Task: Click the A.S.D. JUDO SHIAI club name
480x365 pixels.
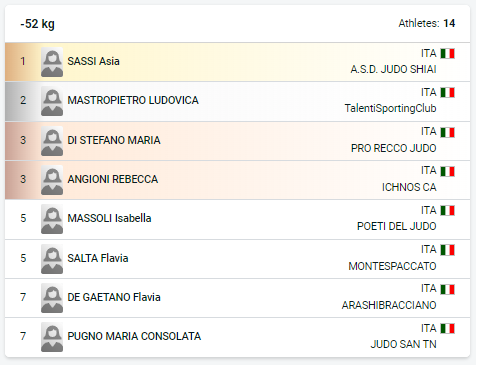Action: click(393, 69)
